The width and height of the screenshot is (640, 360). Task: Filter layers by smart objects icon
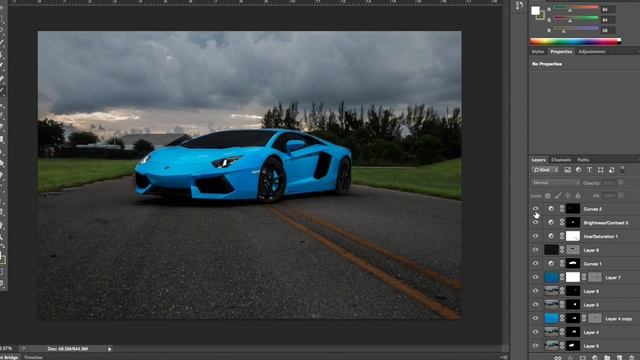[611, 170]
